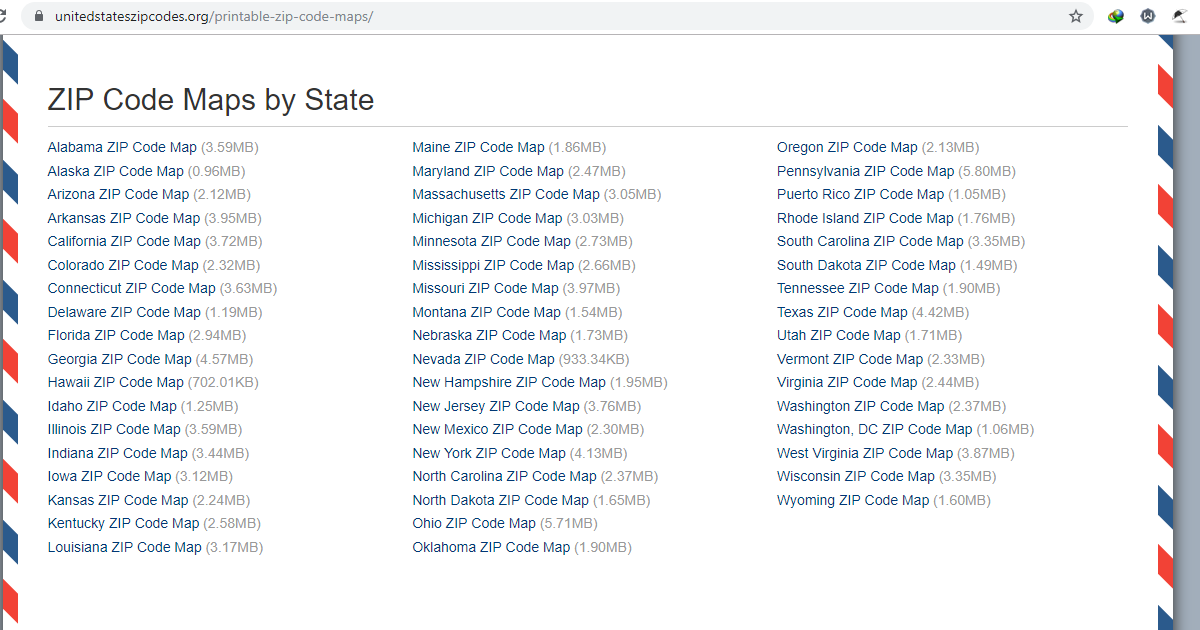This screenshot has width=1200, height=630.
Task: Click the umbrella extension icon
Action: (1181, 17)
